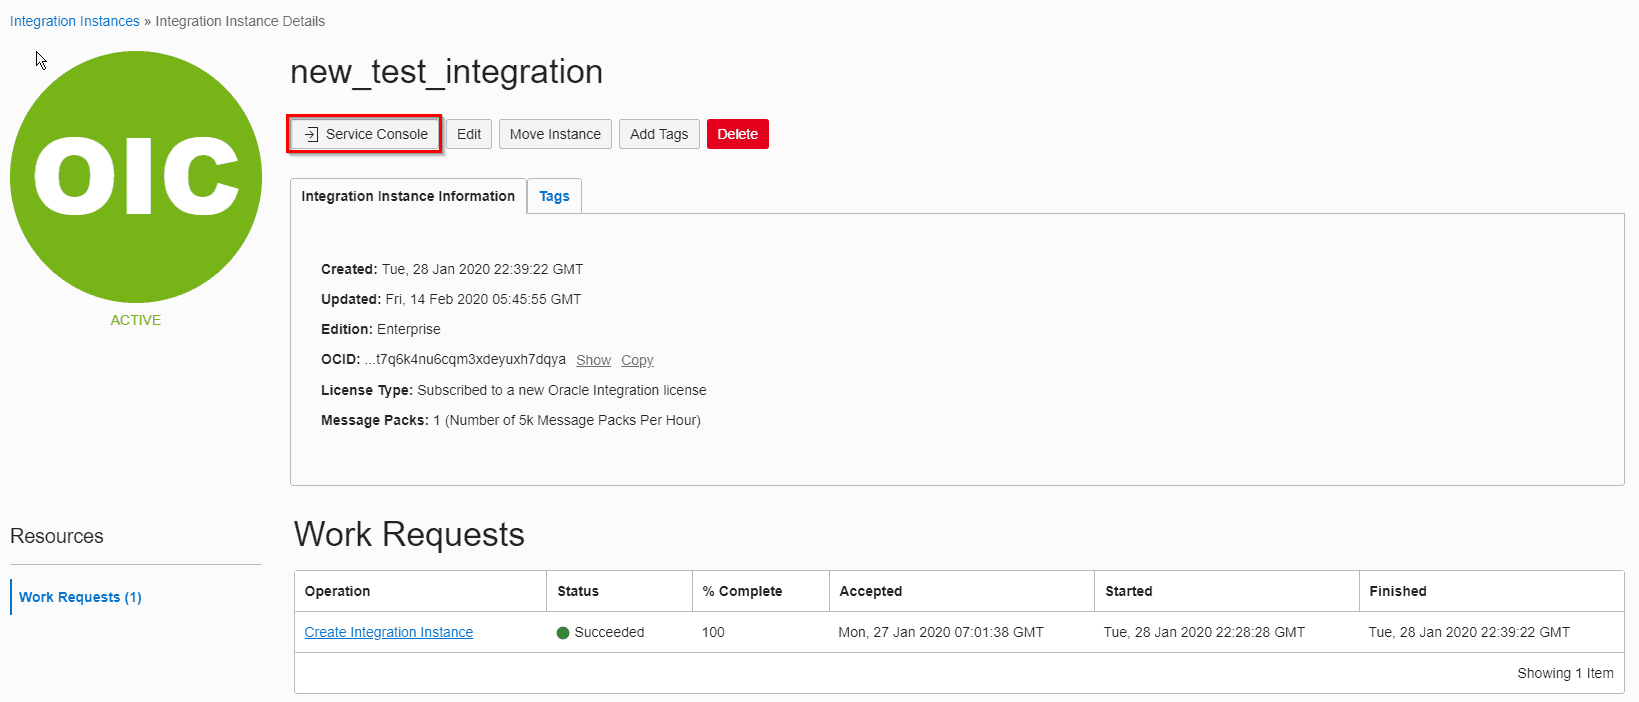The image size is (1639, 702).
Task: Click the Message Packs line
Action: [511, 420]
